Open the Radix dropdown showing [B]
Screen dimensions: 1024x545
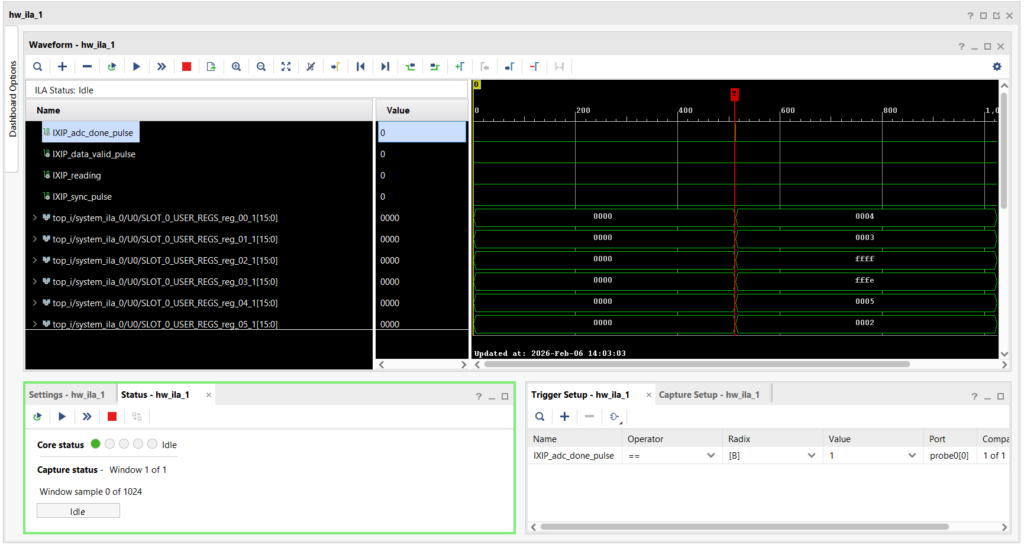(811, 455)
